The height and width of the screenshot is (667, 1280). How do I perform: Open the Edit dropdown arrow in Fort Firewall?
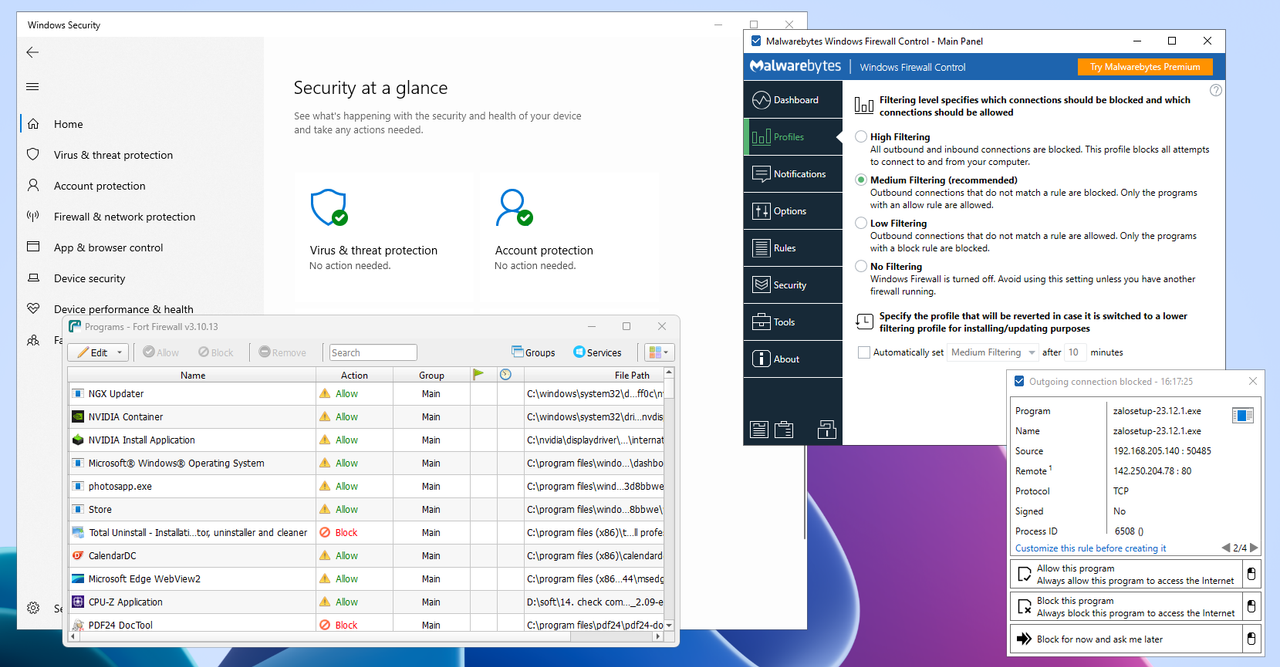point(120,352)
